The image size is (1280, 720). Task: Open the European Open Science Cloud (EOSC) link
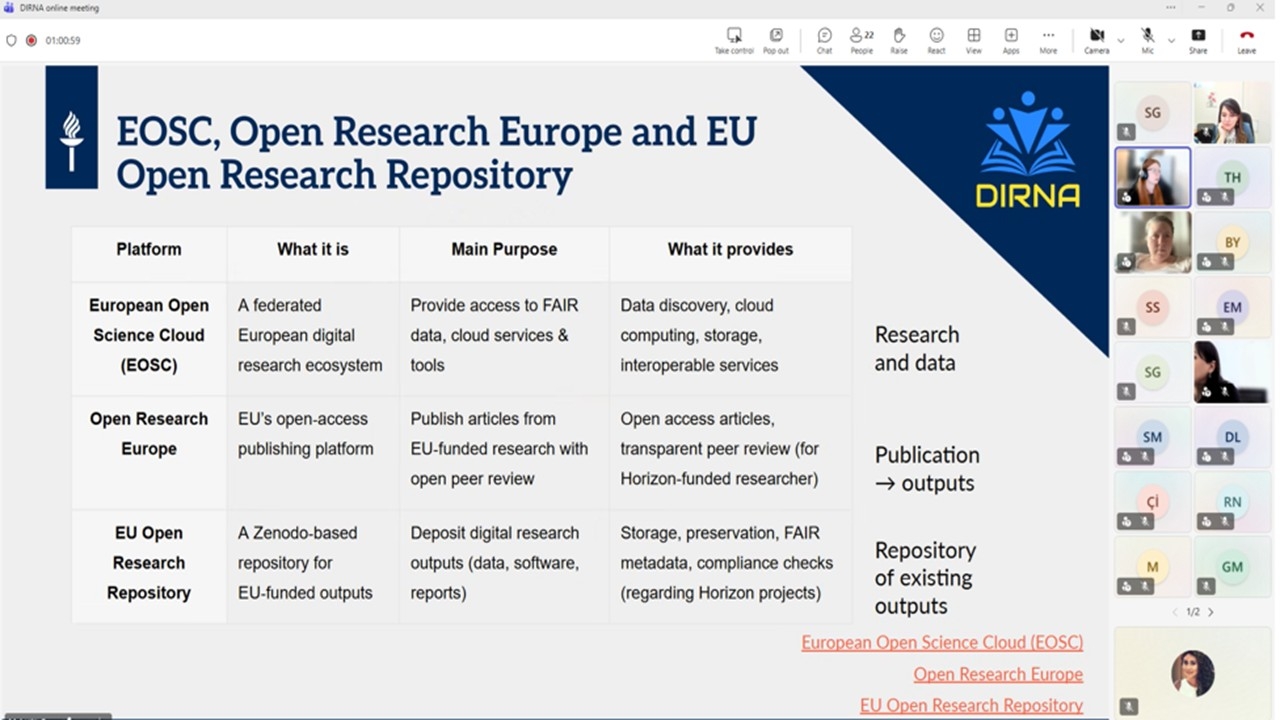[x=941, y=643]
